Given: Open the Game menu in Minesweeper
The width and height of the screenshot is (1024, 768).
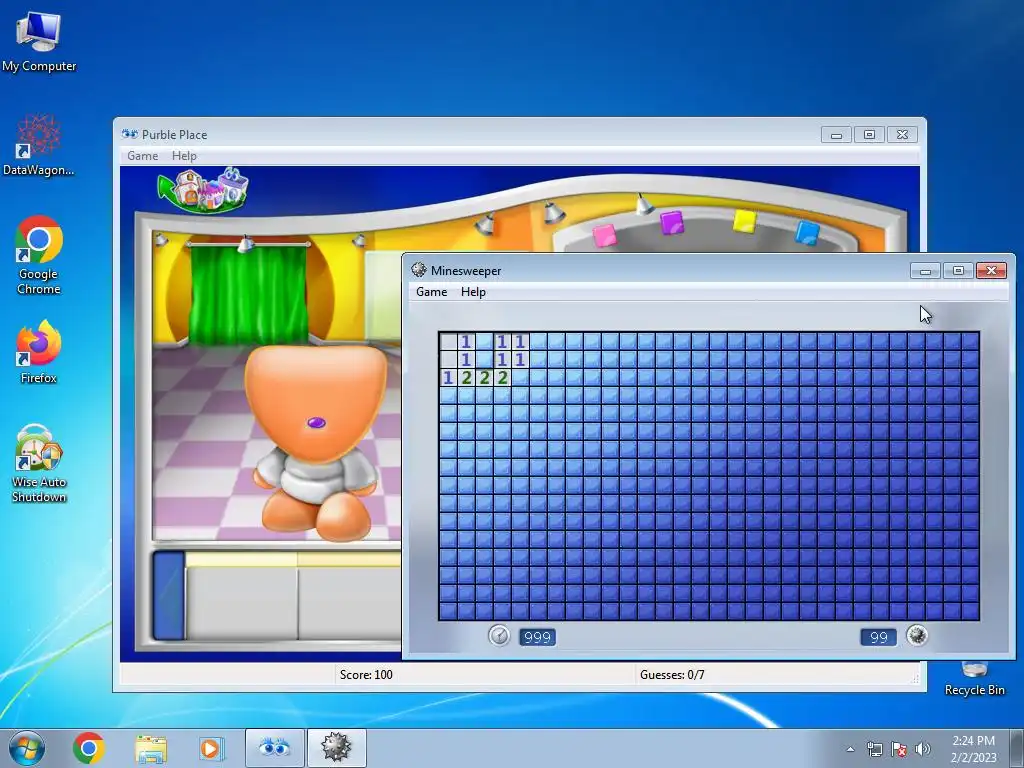Looking at the screenshot, I should coord(432,292).
